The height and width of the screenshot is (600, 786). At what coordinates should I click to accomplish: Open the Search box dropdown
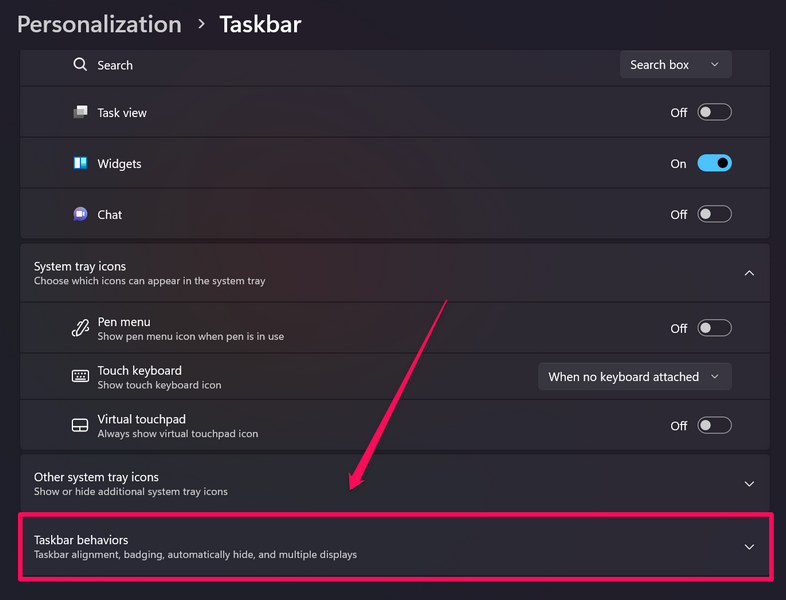675,65
